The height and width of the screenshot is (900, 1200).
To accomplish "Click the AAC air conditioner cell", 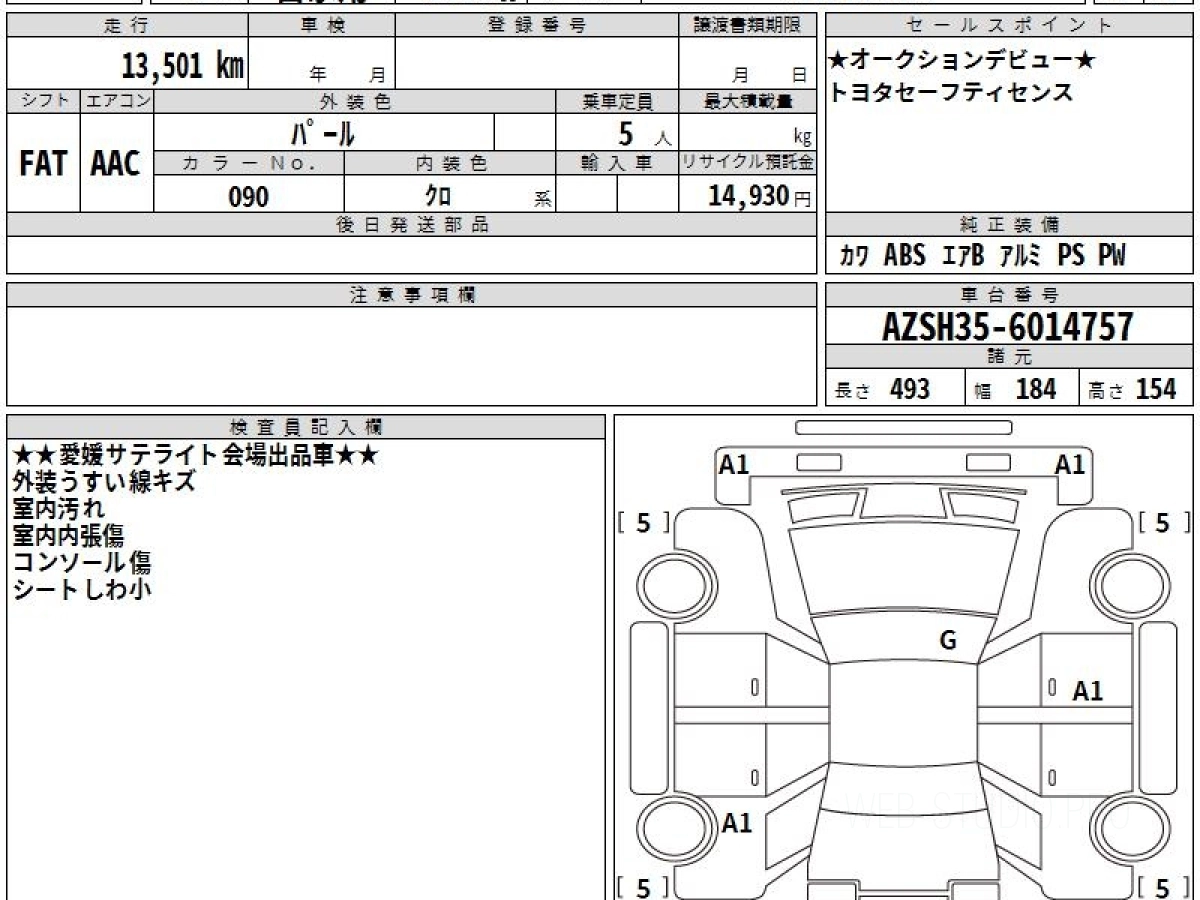I will 116,163.
